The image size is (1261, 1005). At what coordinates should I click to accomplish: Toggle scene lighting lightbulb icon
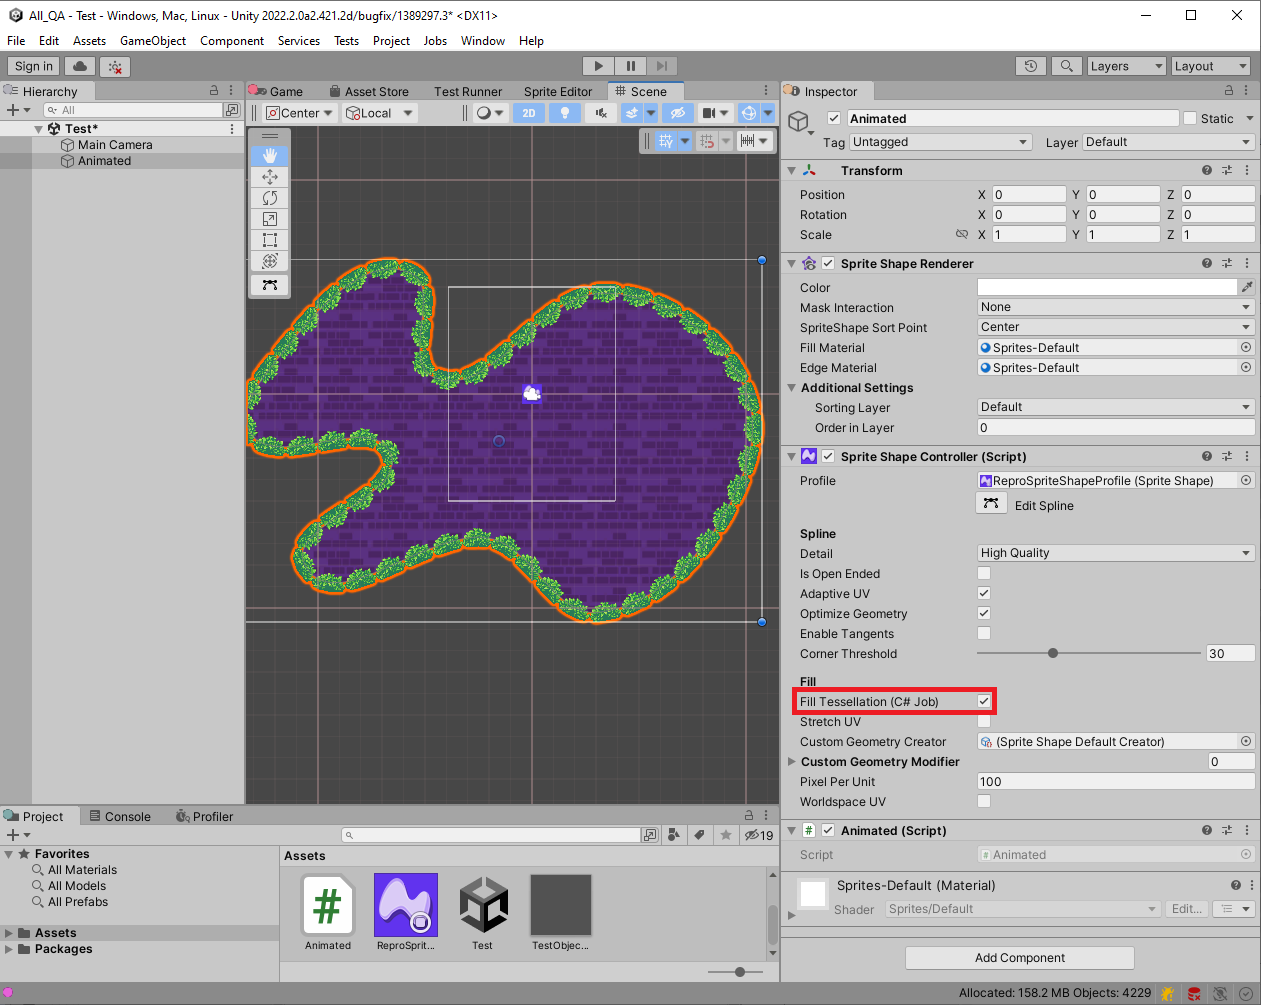tap(565, 113)
